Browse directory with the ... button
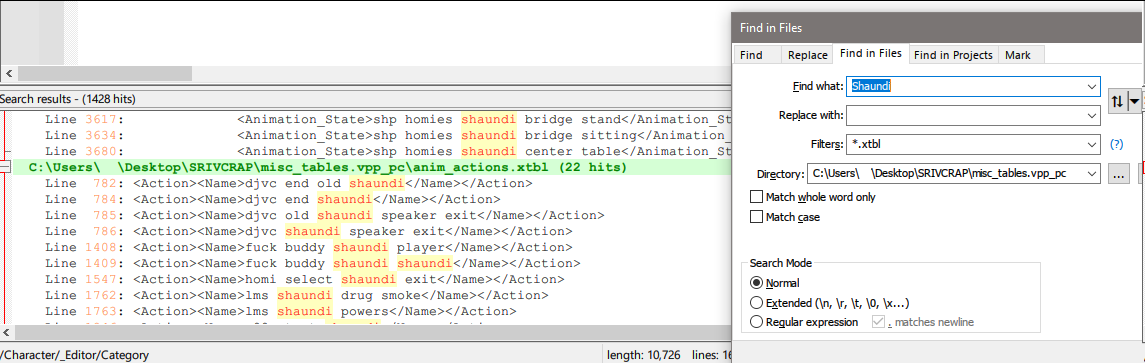The image size is (1145, 363). pyautogui.click(x=1117, y=174)
